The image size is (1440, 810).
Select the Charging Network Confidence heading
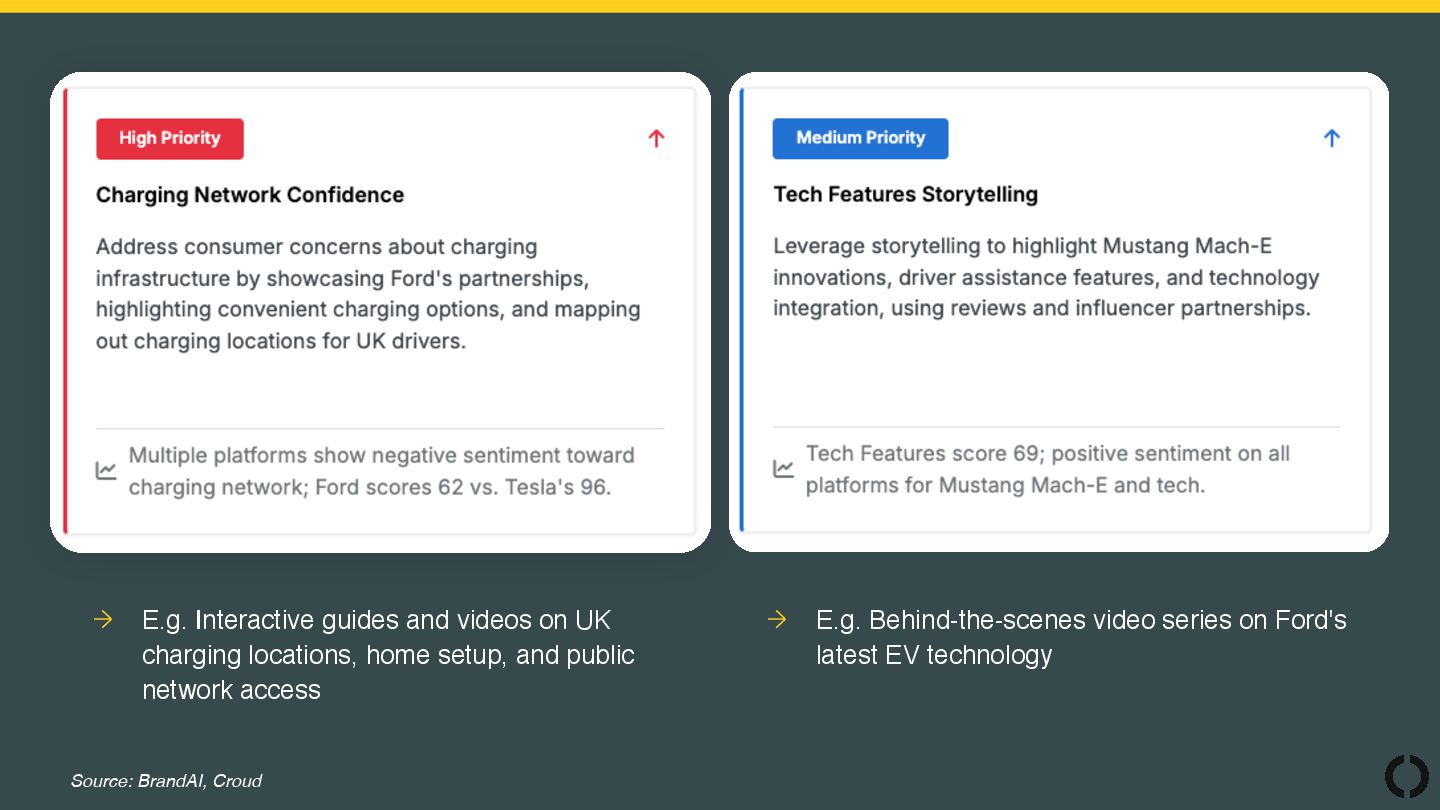tap(250, 195)
